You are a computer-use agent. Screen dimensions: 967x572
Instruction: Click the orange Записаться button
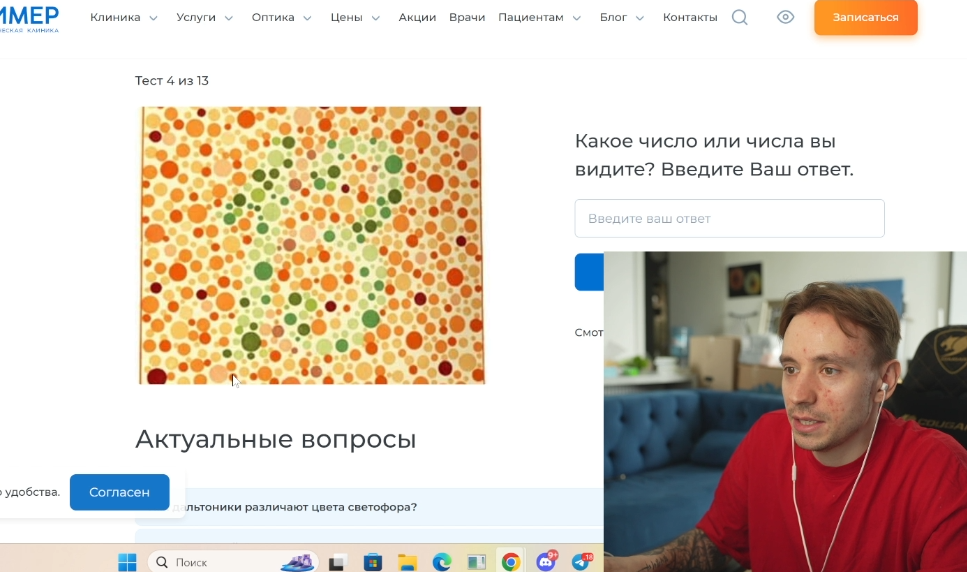tap(866, 17)
